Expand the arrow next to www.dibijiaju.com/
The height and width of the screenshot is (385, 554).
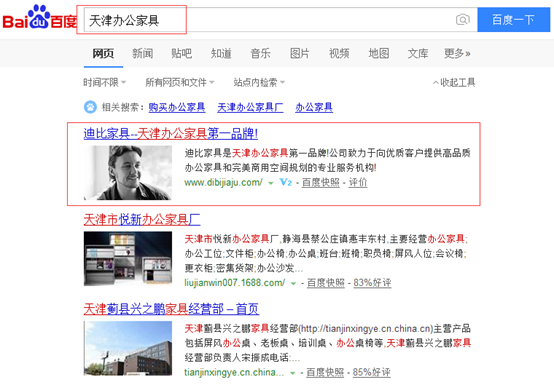(271, 183)
